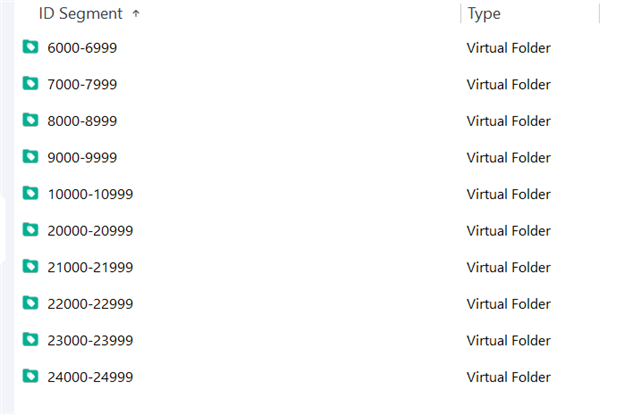Open the 6000-6999 folder name
This screenshot has height=414, width=640.
tap(82, 48)
